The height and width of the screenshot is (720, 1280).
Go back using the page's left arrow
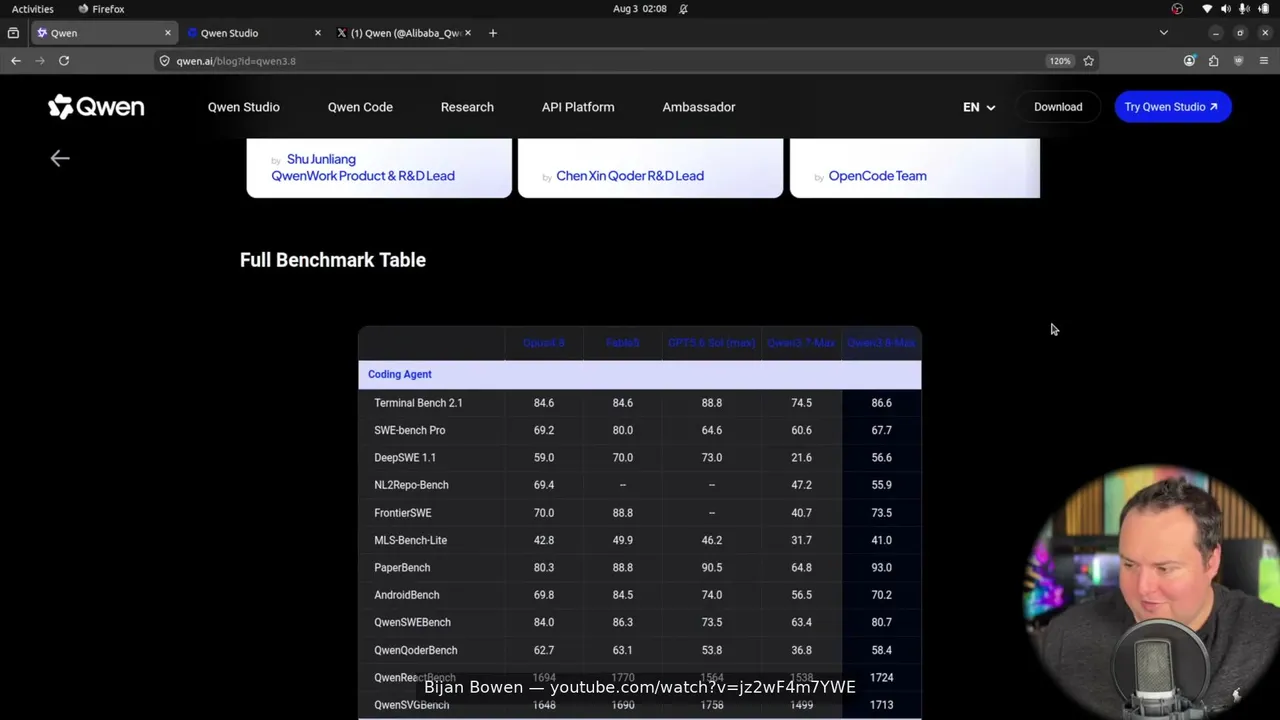point(60,158)
